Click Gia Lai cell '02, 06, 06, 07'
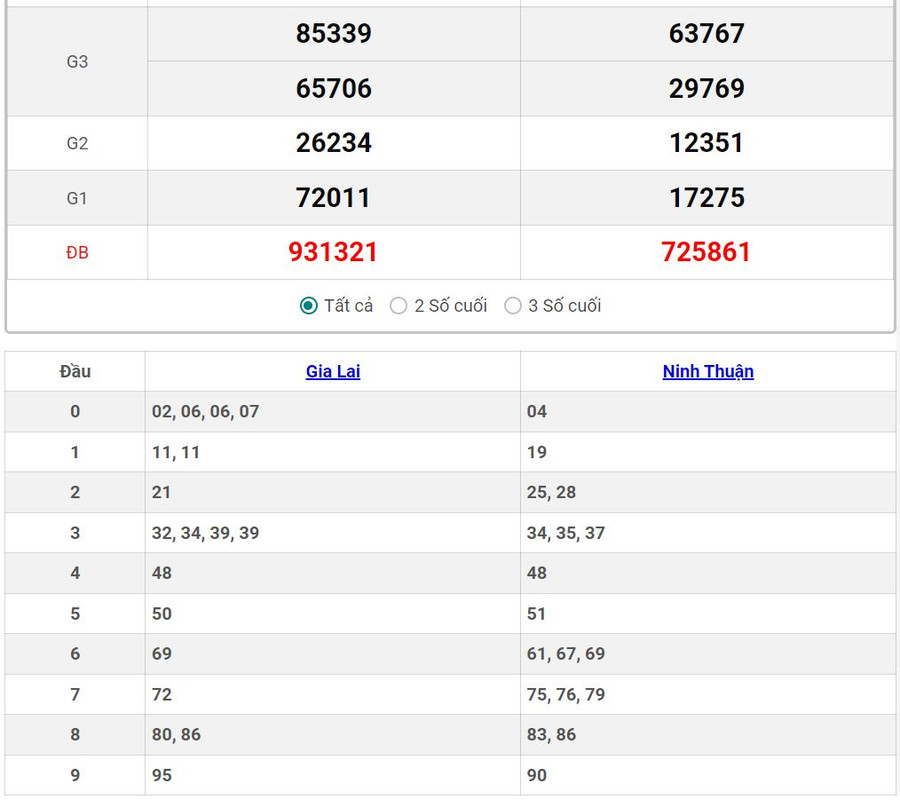 (205, 411)
